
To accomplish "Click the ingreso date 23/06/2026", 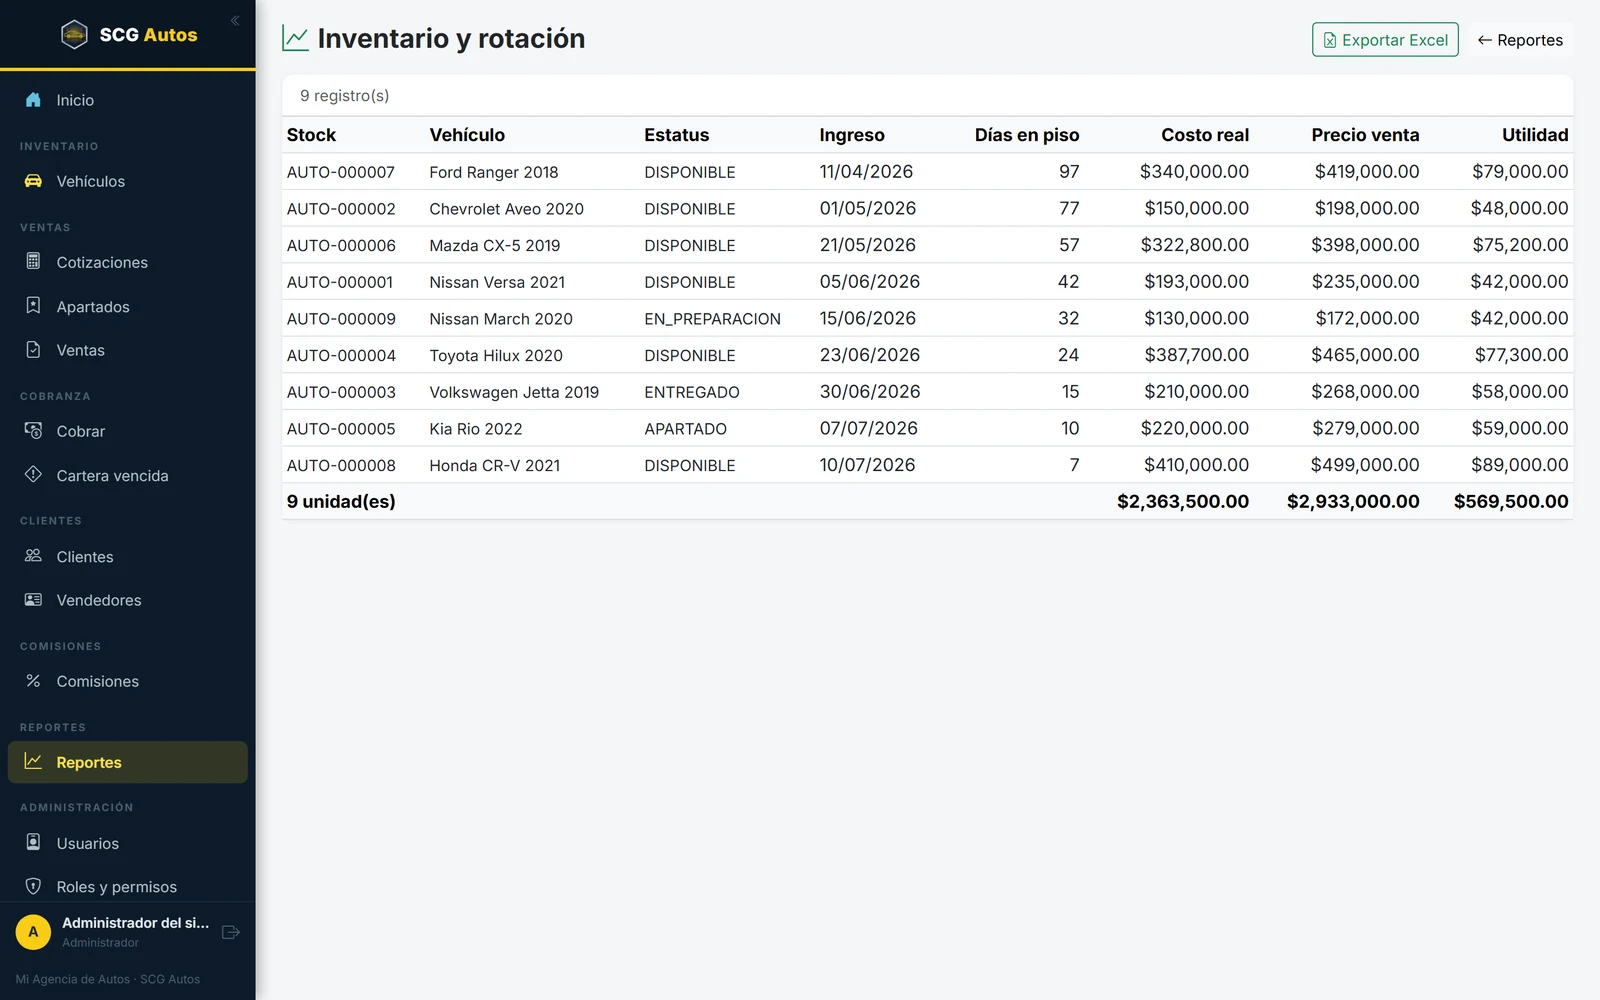I will pos(870,355).
